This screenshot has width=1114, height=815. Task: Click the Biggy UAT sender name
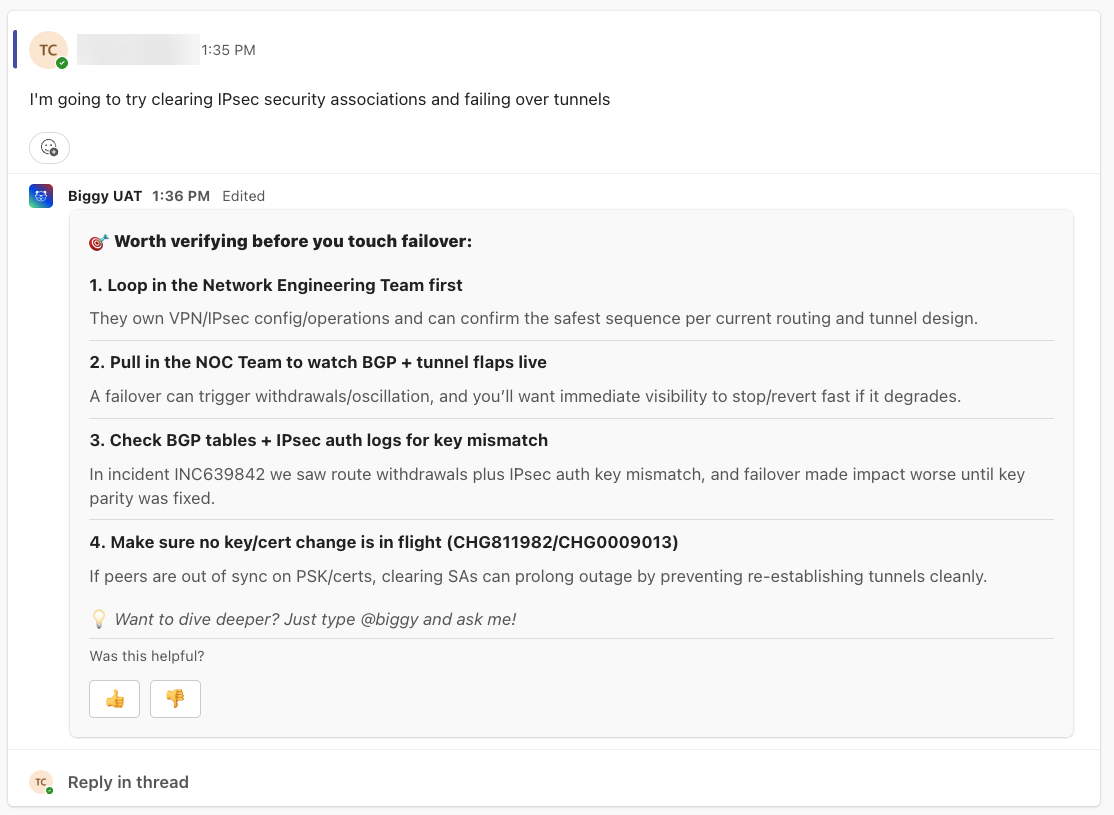pyautogui.click(x=105, y=196)
